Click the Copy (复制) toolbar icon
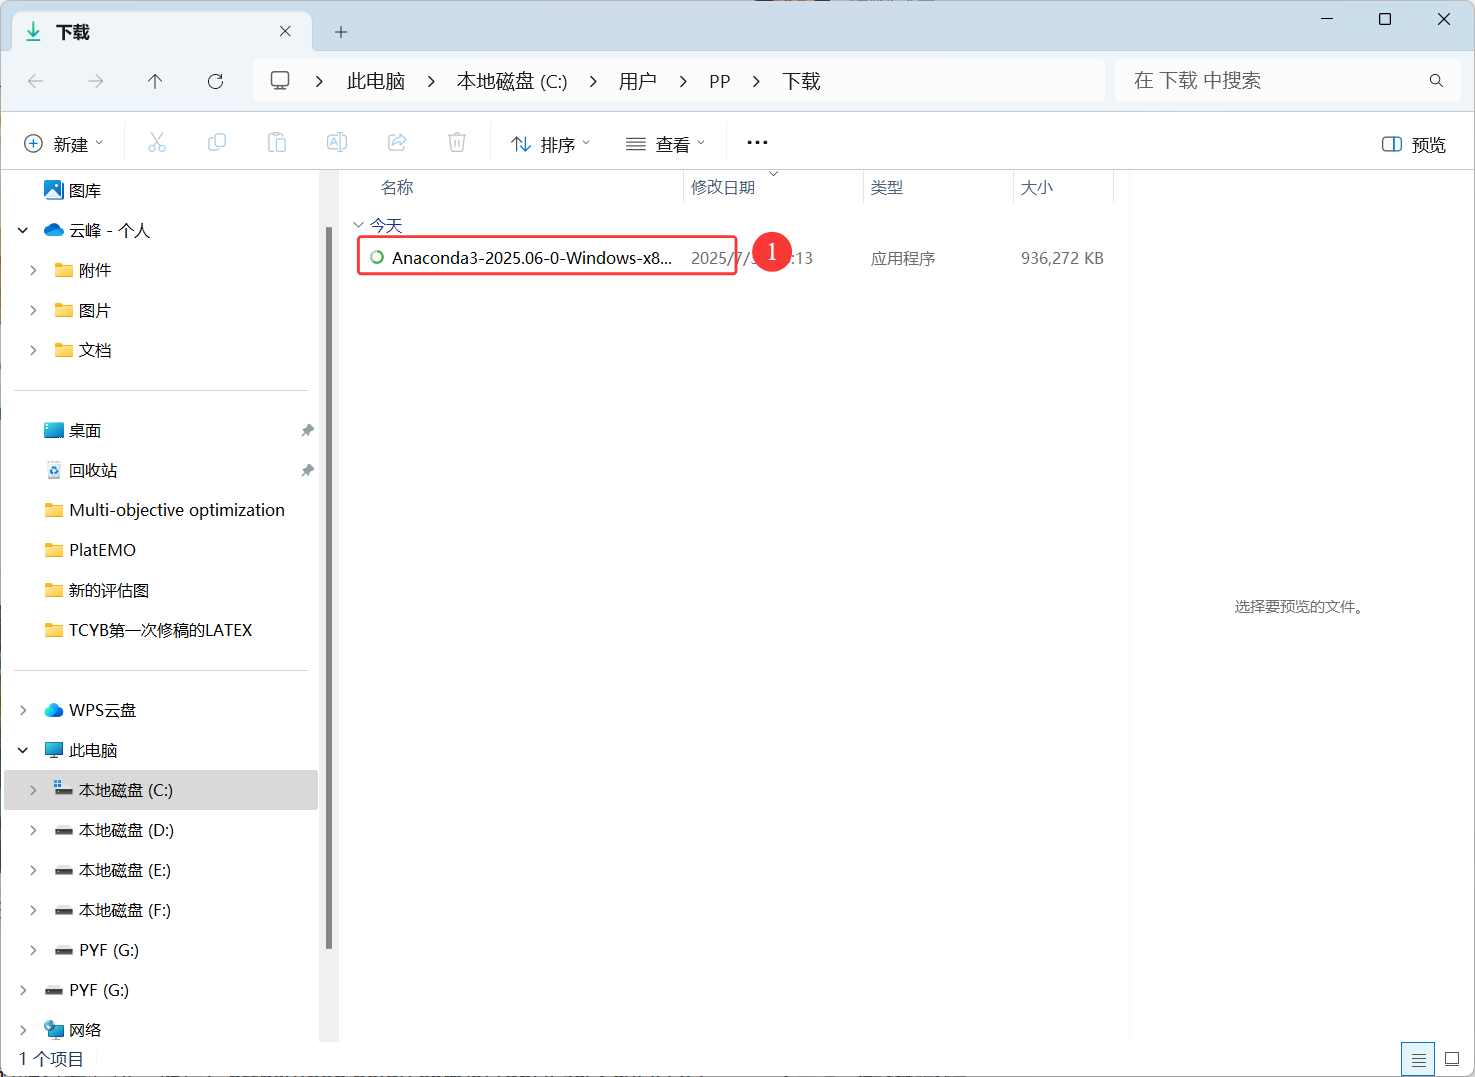The image size is (1475, 1077). pos(217,142)
